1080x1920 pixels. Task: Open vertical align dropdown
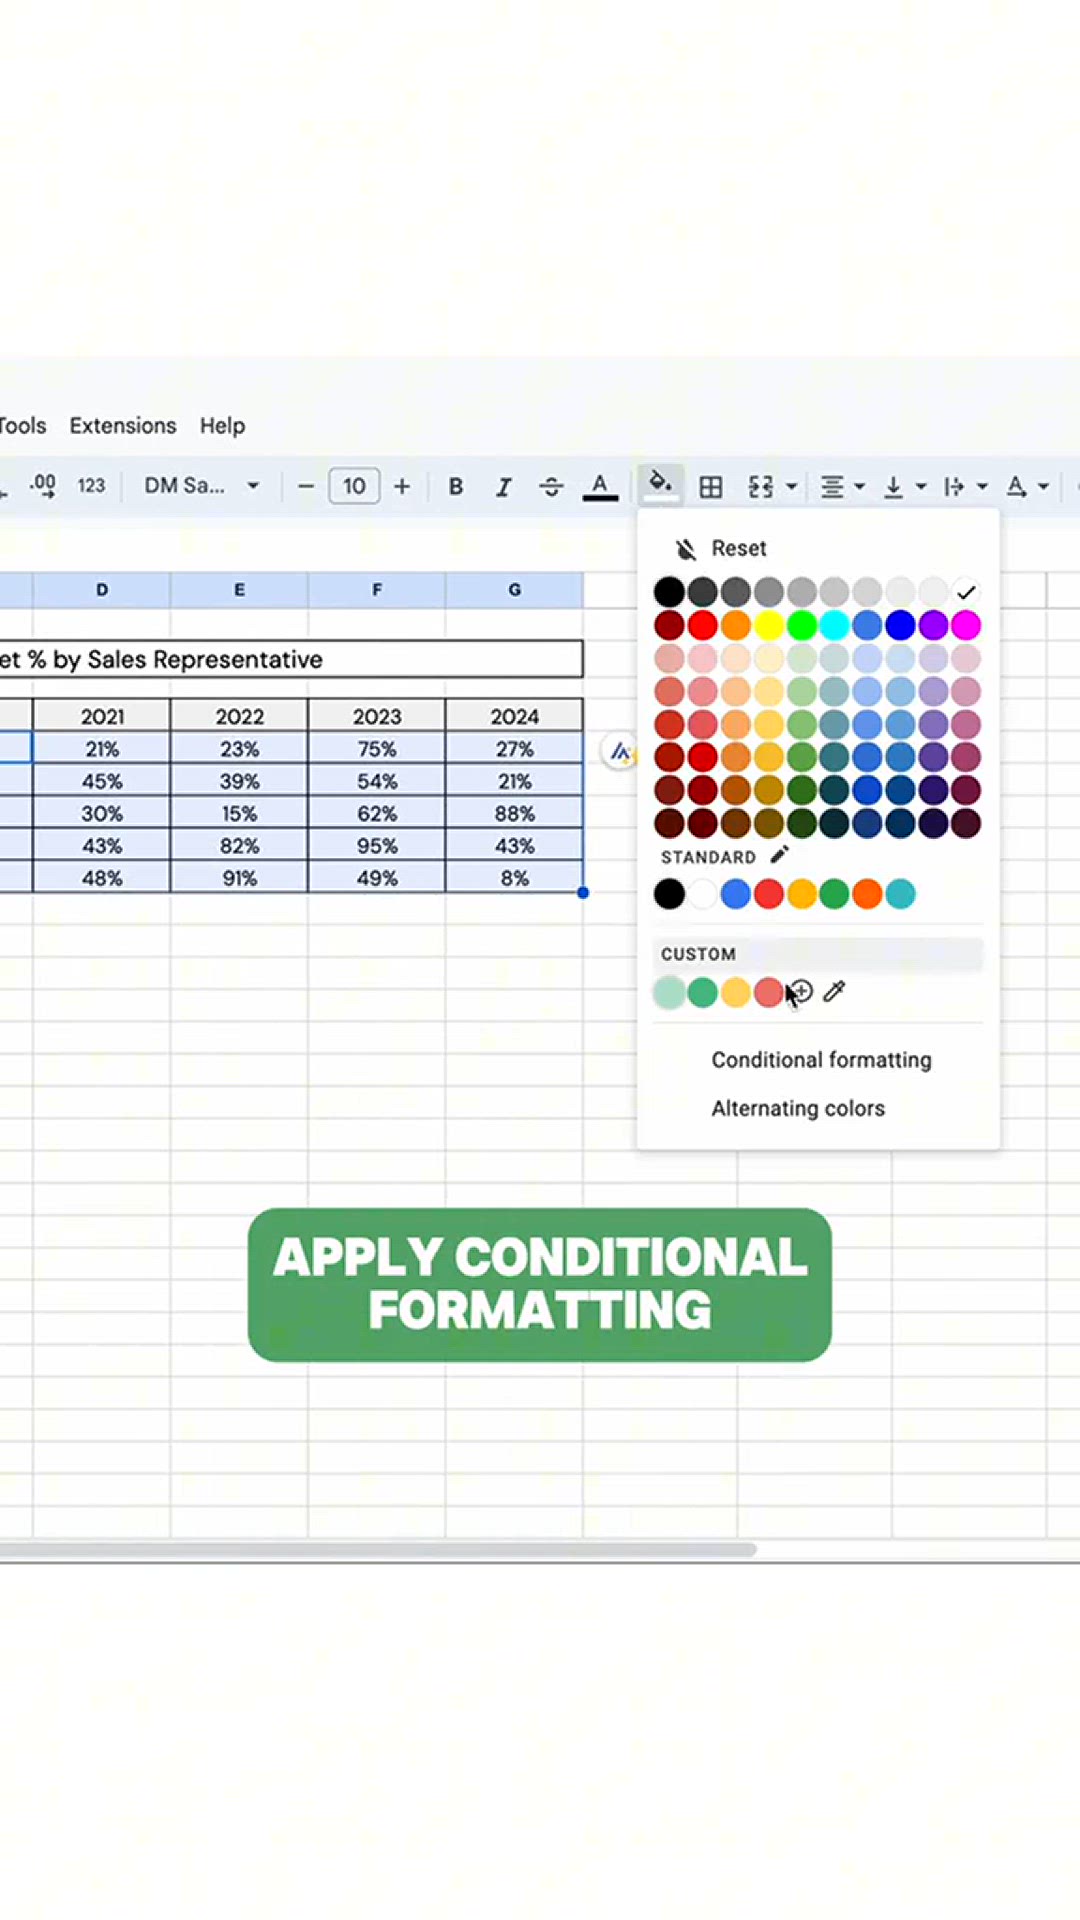(x=904, y=487)
